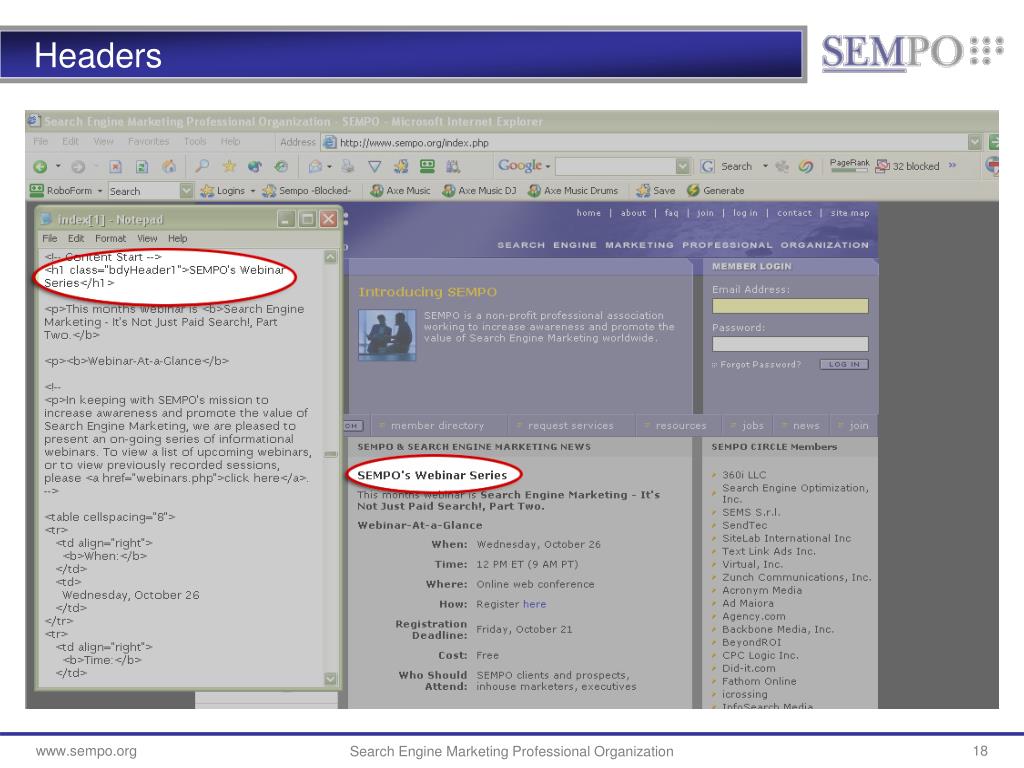Click the RoboForm Save button
The width and height of the screenshot is (1024, 768).
[656, 191]
